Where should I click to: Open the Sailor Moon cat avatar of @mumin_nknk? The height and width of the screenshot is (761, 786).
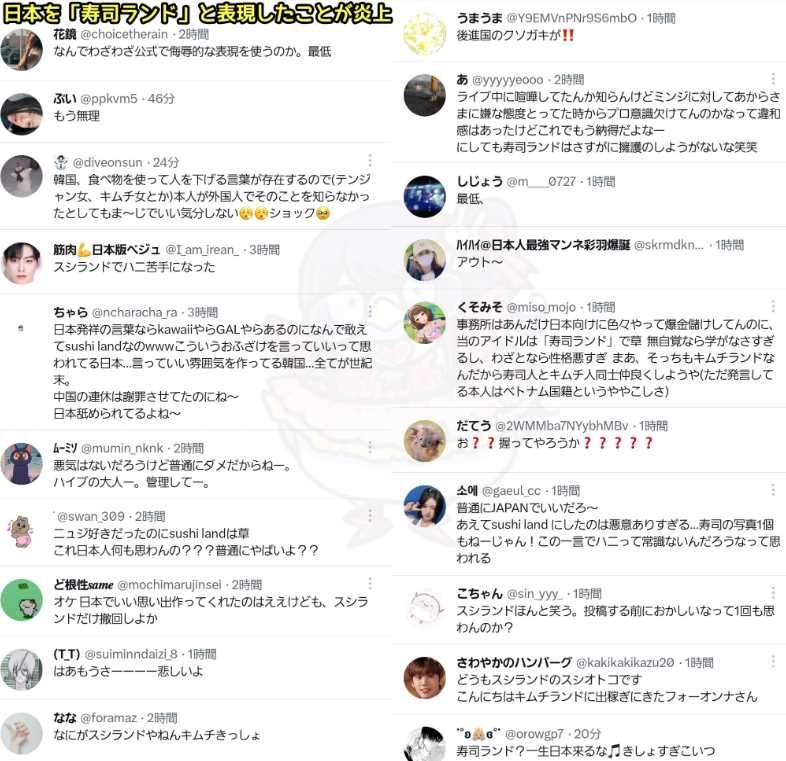(x=22, y=463)
